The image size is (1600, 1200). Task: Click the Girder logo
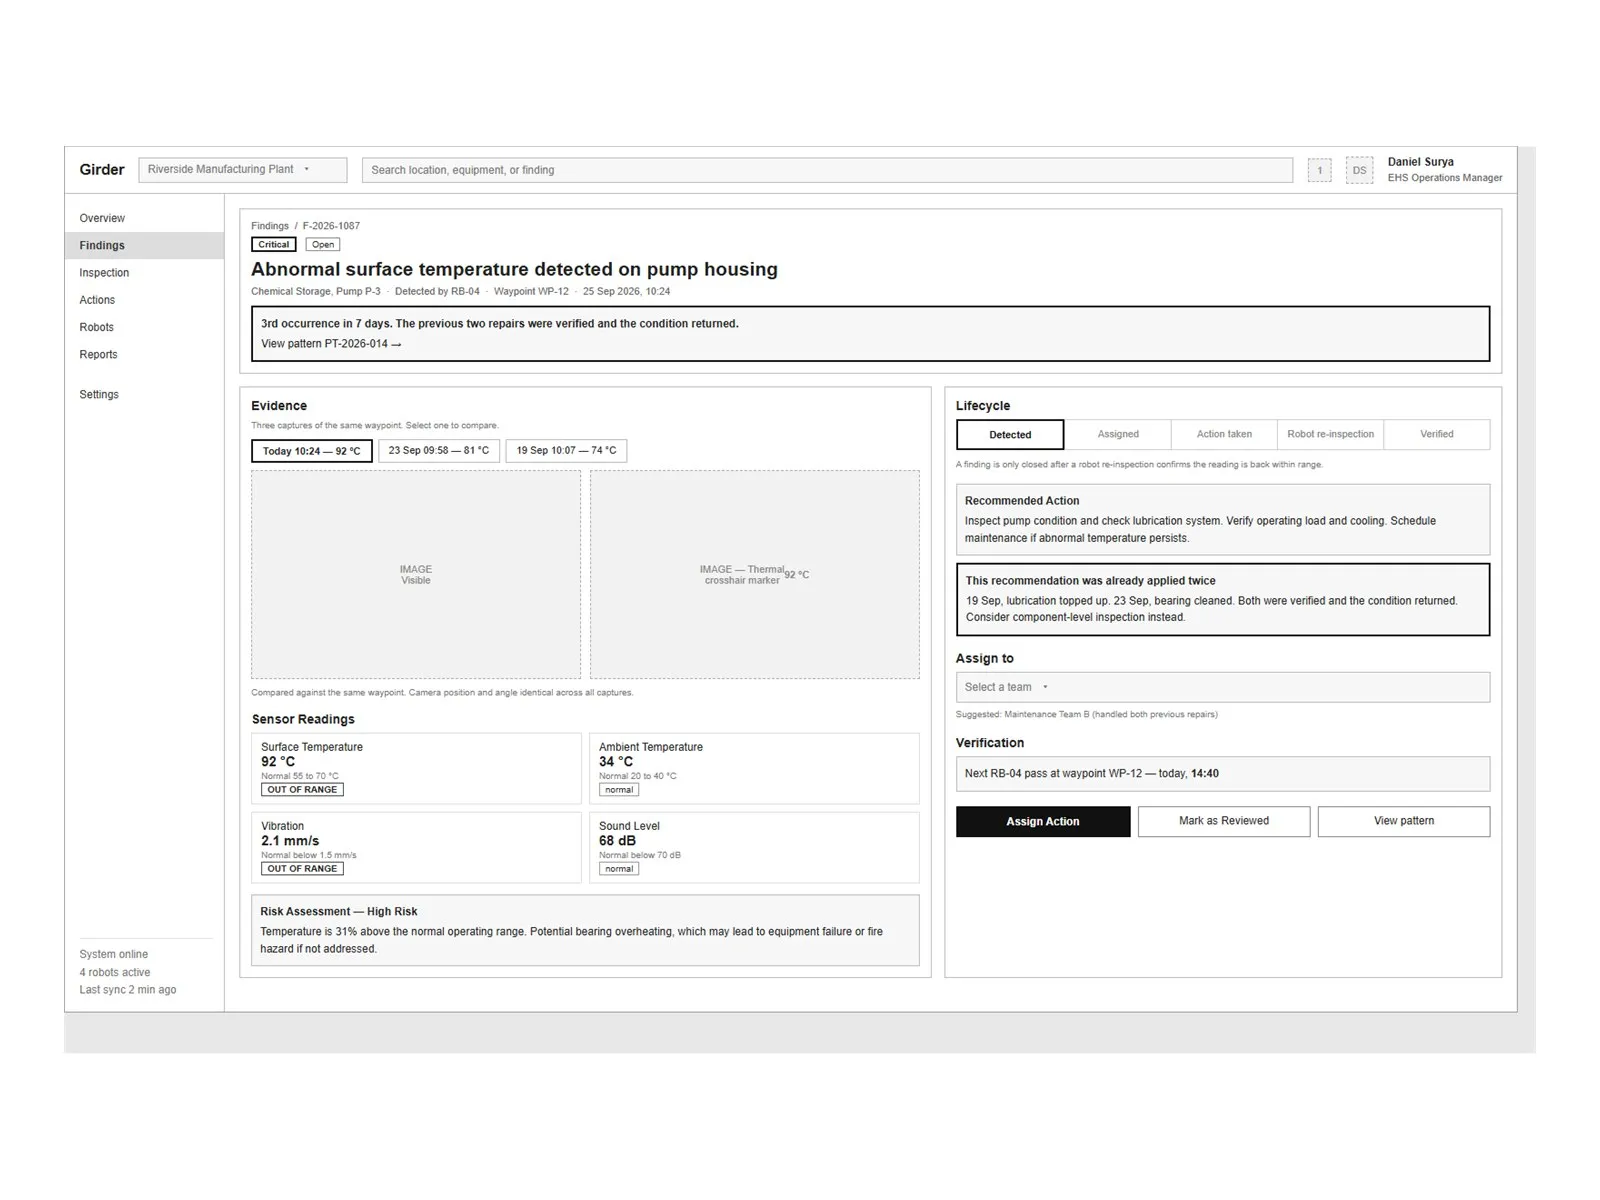click(x=102, y=170)
